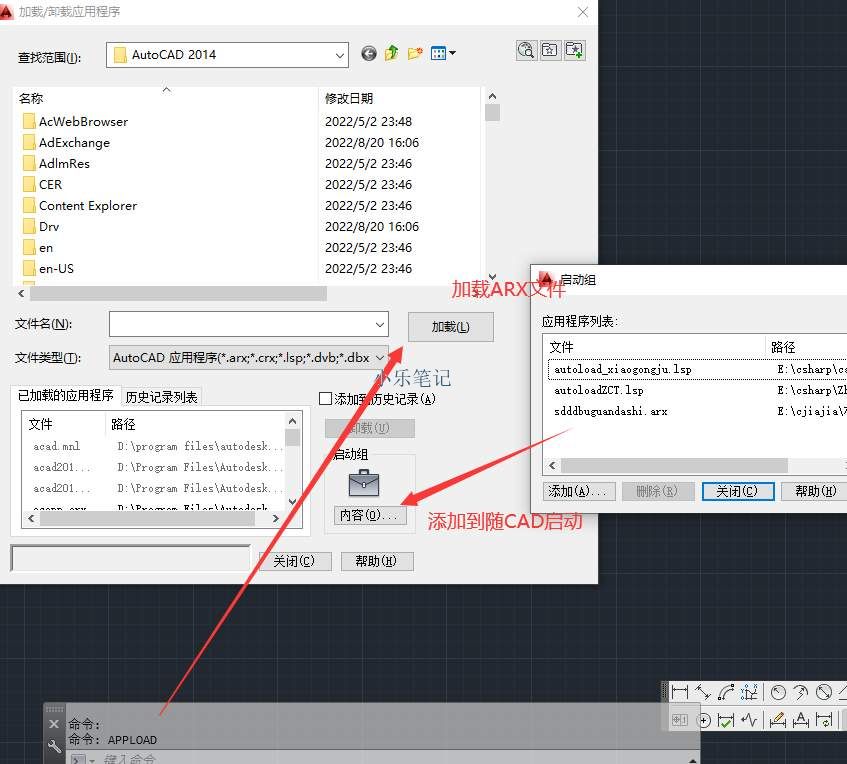
Task: Click the Startup Suite briefcase icon
Action: [364, 483]
